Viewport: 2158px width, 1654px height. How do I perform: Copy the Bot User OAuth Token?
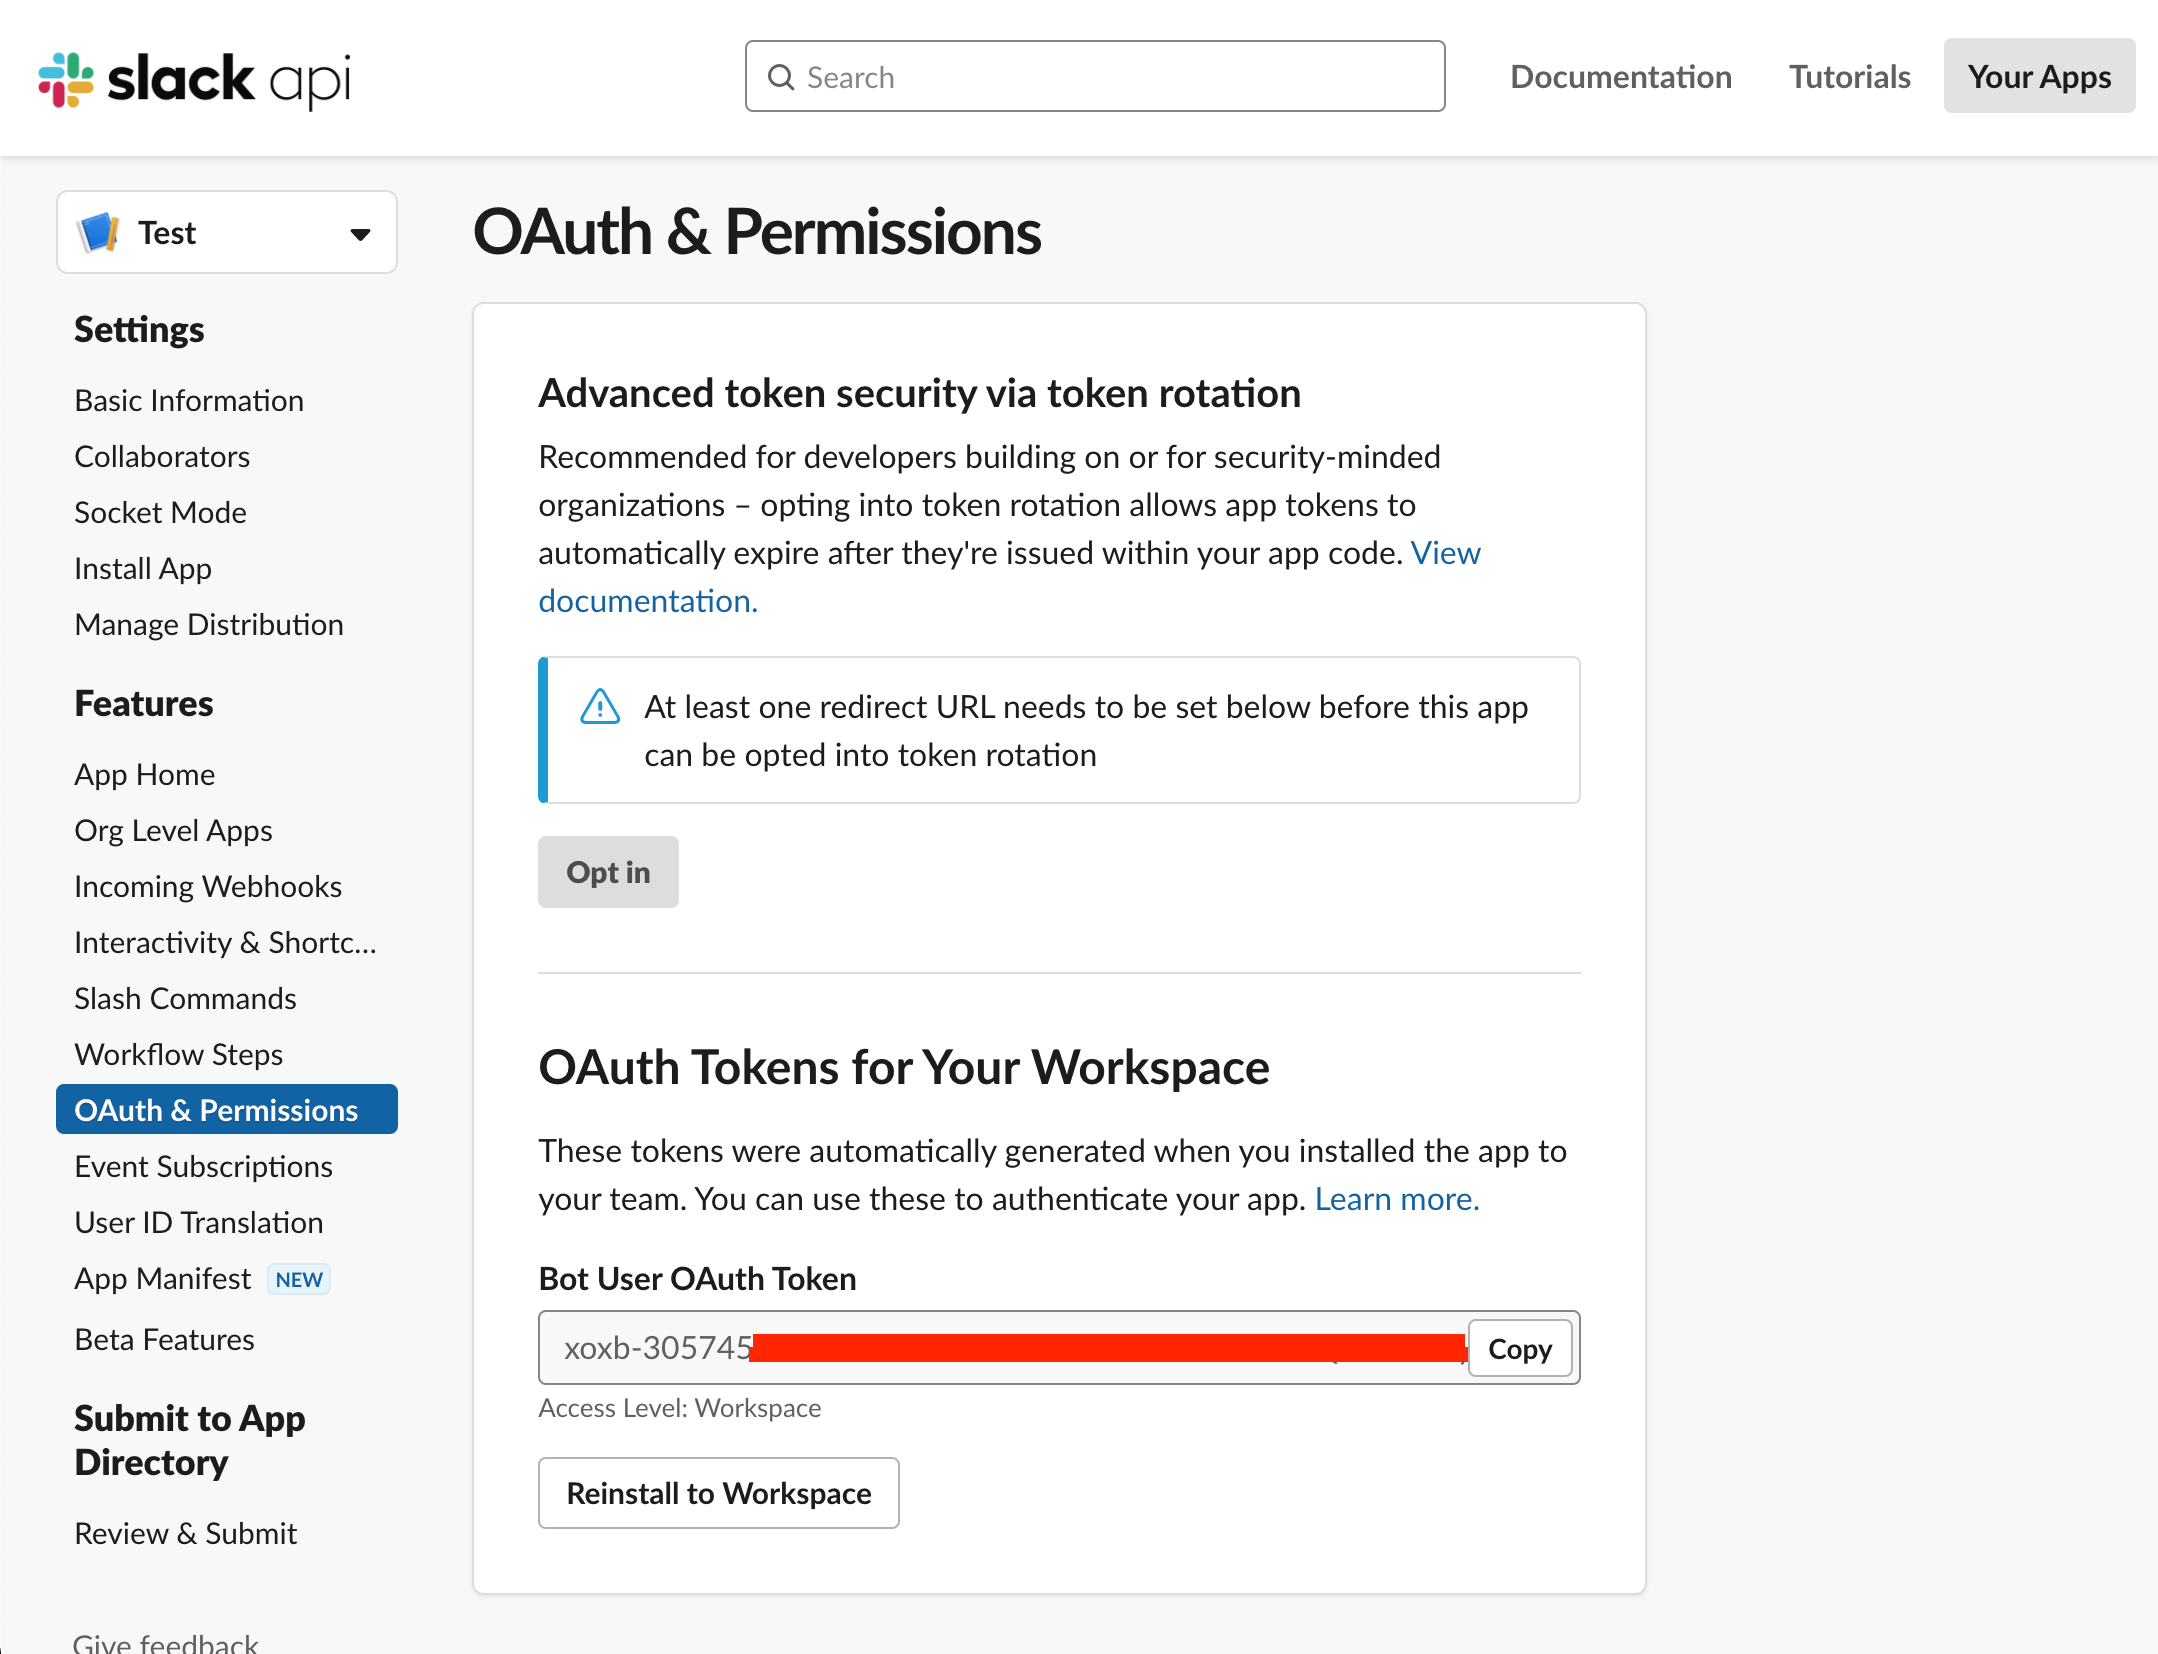click(1519, 1349)
